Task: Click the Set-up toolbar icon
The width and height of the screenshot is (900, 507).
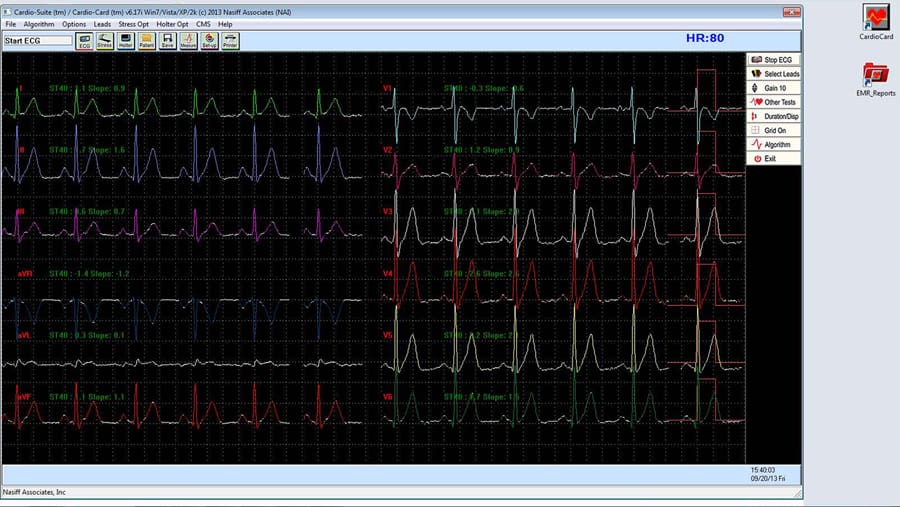Action: [209, 41]
